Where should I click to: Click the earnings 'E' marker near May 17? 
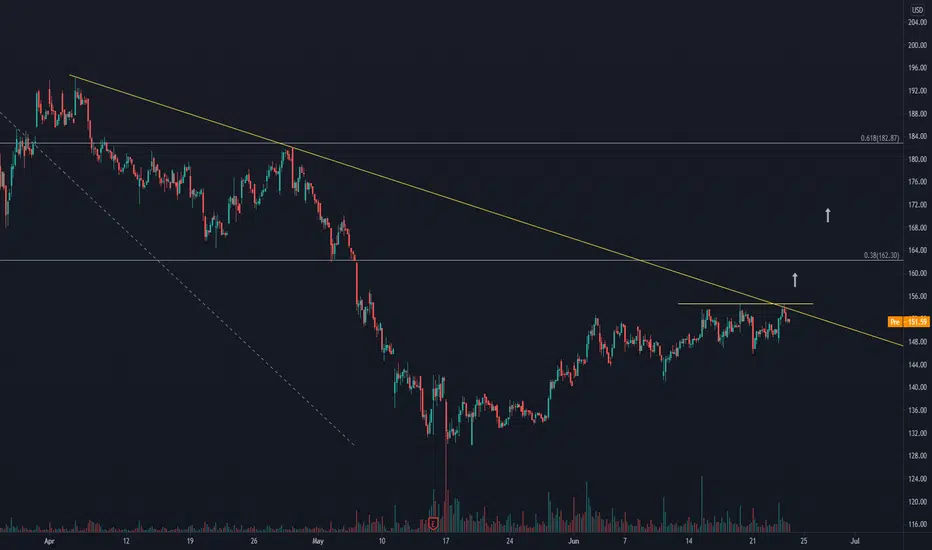pos(433,524)
